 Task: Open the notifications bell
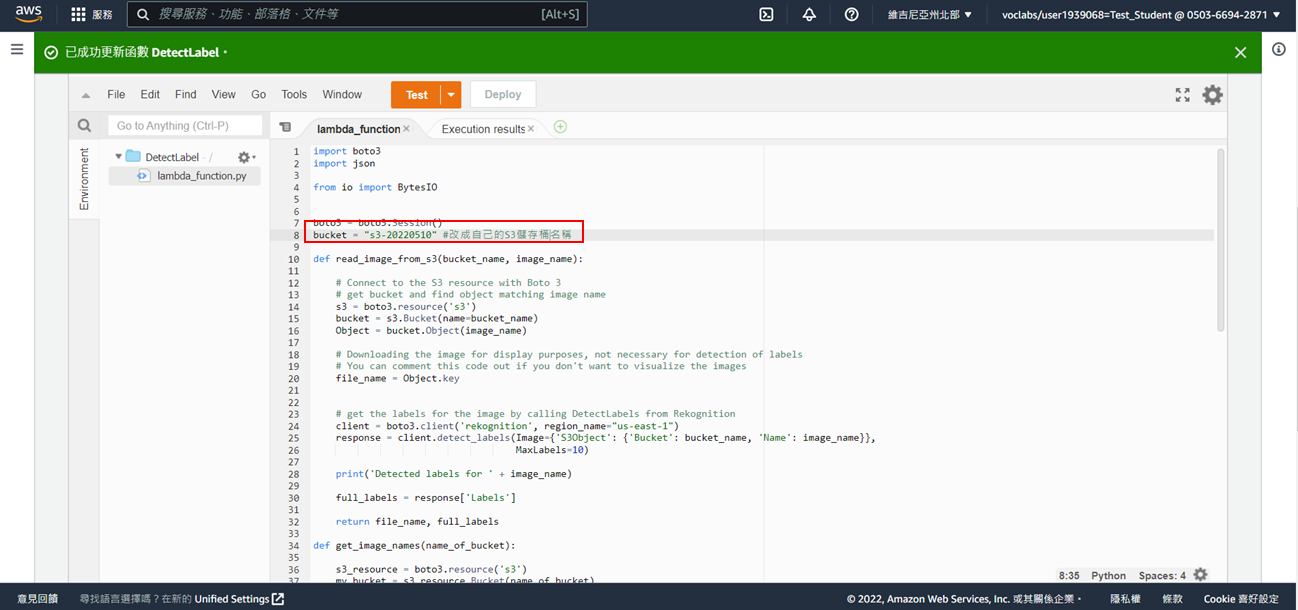[x=809, y=14]
